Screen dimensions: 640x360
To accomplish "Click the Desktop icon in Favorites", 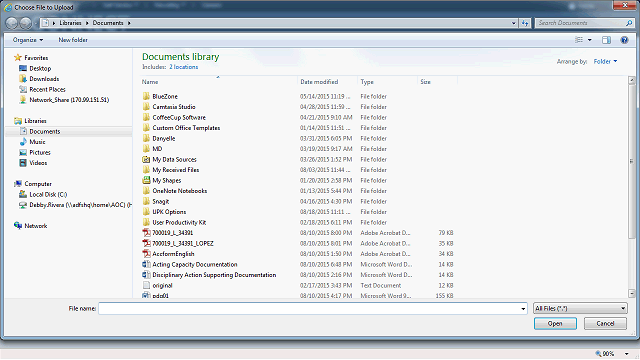I will pos(23,68).
